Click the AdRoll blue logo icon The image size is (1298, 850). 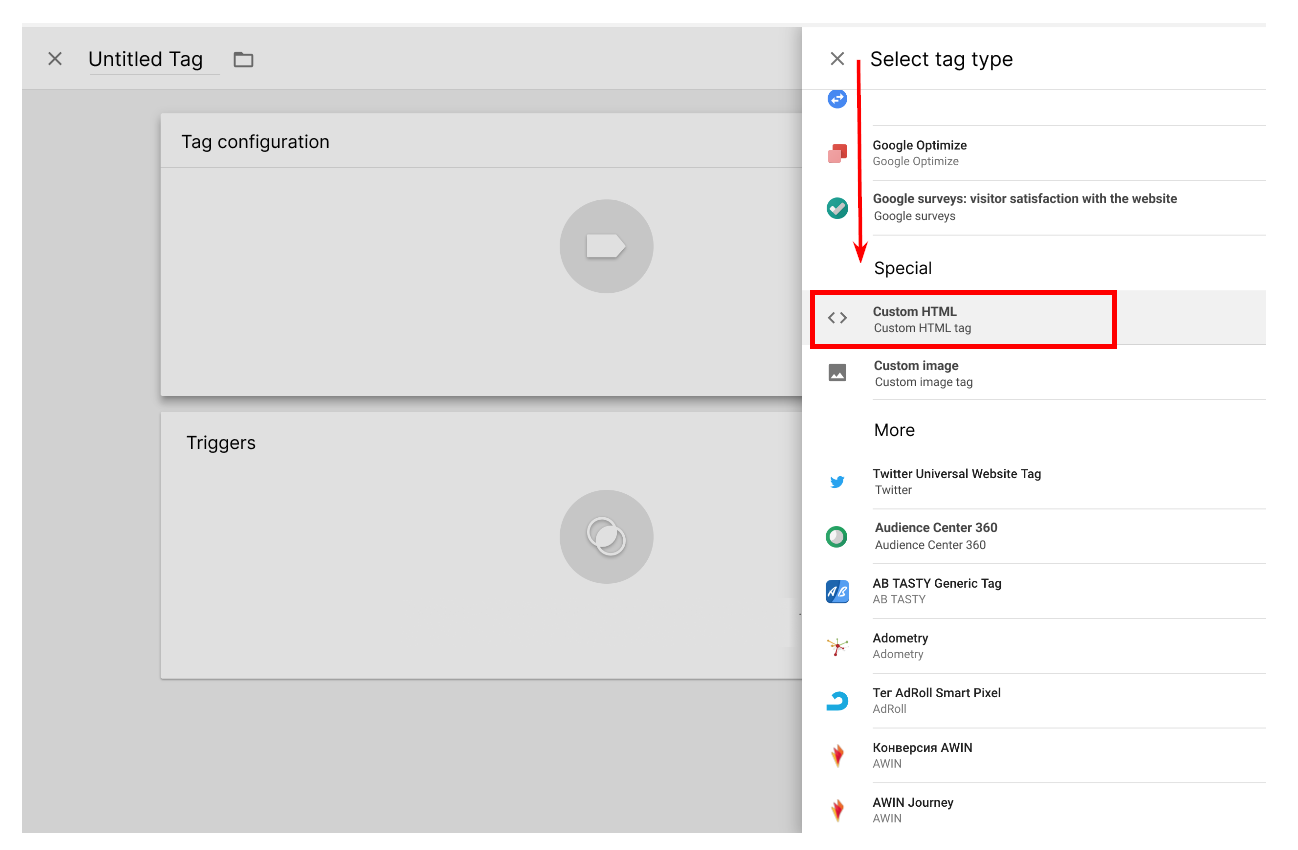(x=837, y=701)
